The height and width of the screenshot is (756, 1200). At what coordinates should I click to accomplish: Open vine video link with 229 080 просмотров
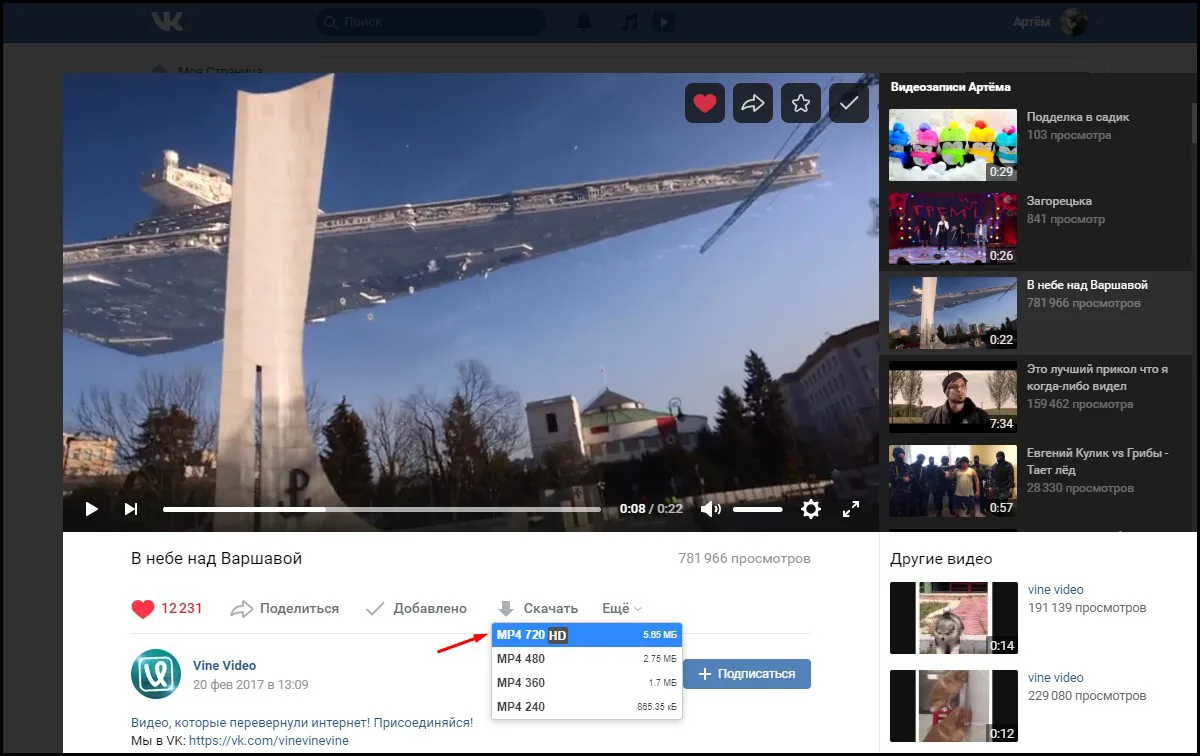point(1056,678)
